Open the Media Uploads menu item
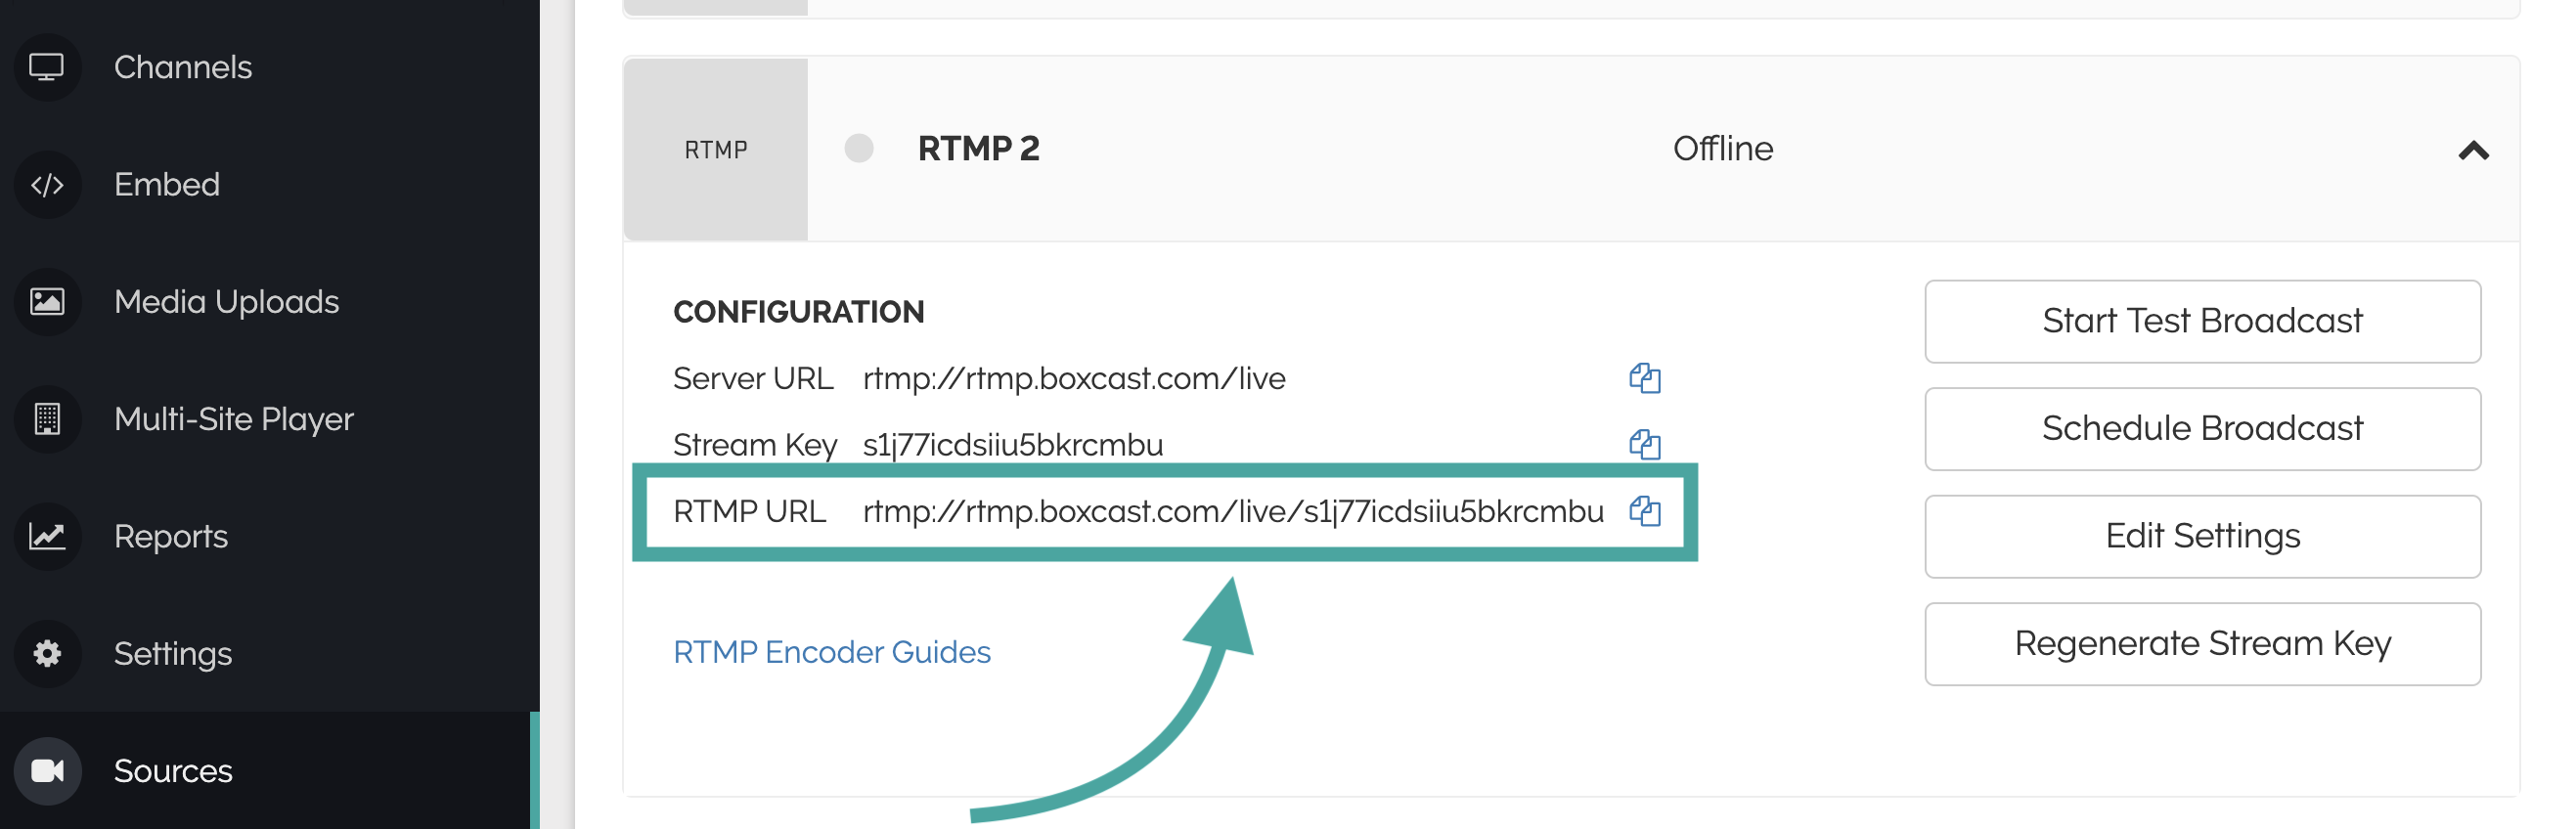 (x=226, y=302)
